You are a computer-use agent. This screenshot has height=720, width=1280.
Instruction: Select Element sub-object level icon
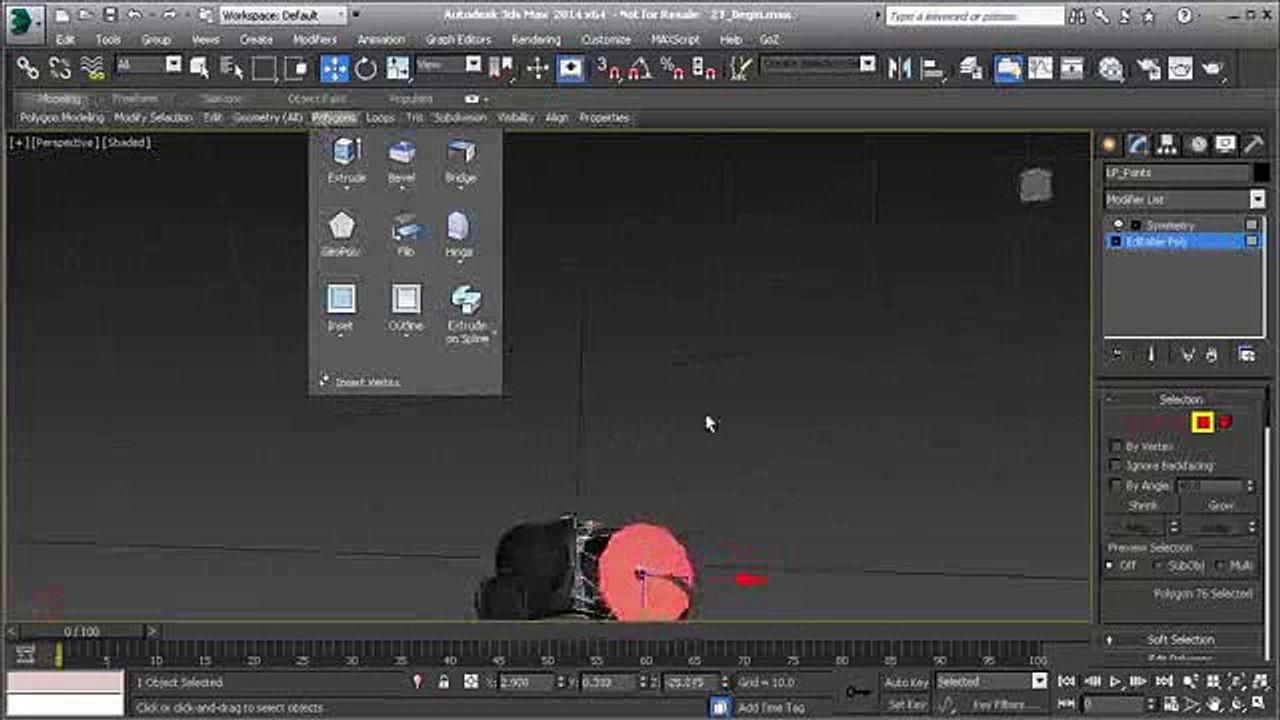tap(1225, 423)
